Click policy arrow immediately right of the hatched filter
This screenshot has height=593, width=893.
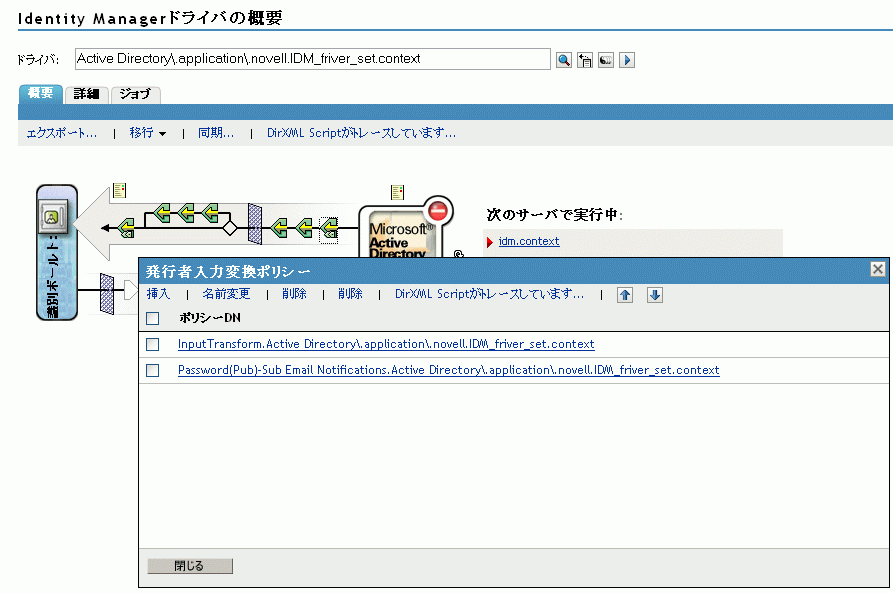[x=278, y=228]
